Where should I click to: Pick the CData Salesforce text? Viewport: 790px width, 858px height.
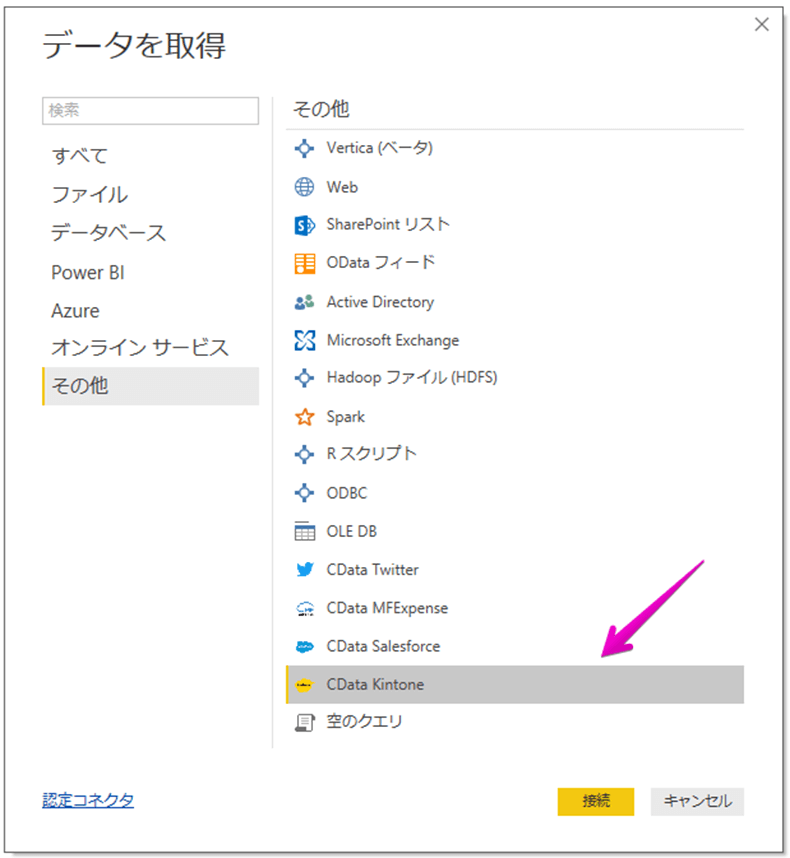point(384,646)
